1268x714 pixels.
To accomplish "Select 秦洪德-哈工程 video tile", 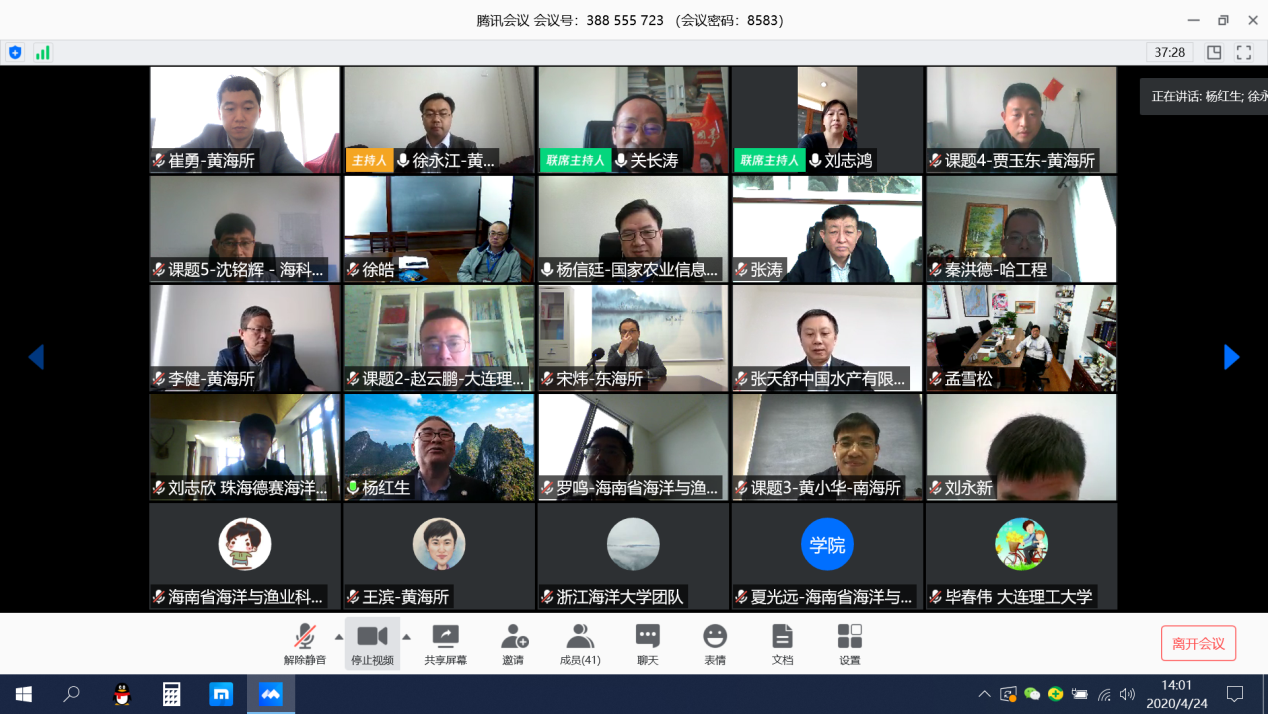I will pyautogui.click(x=1021, y=229).
